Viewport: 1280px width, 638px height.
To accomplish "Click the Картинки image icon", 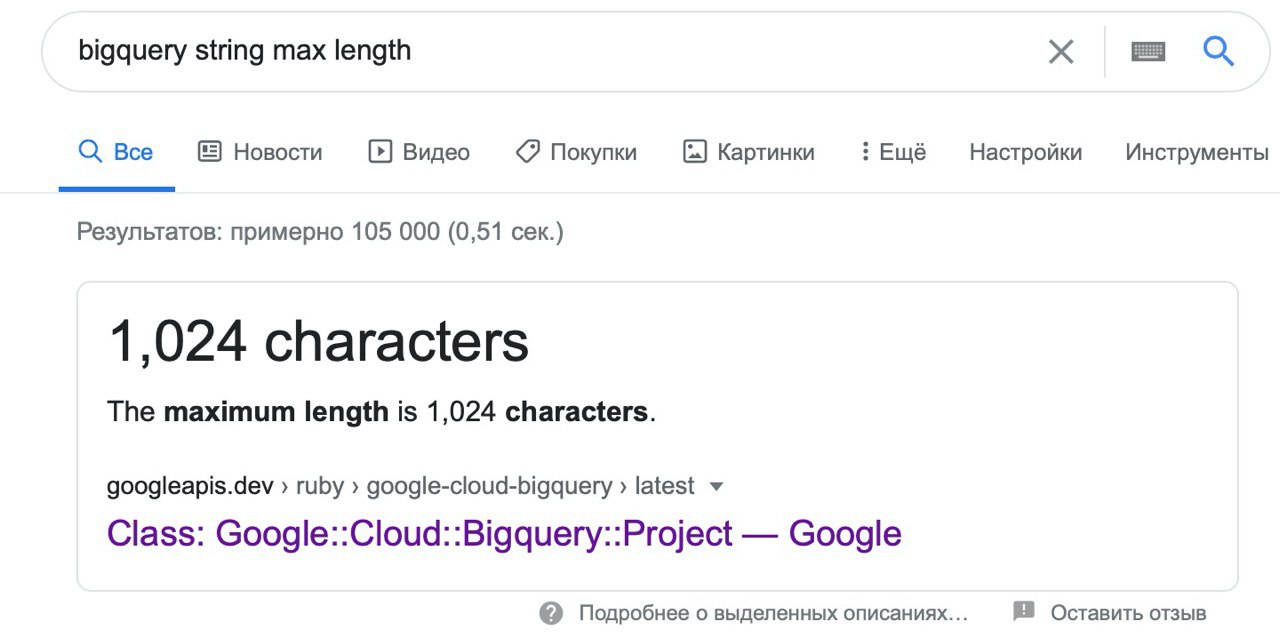I will (695, 152).
